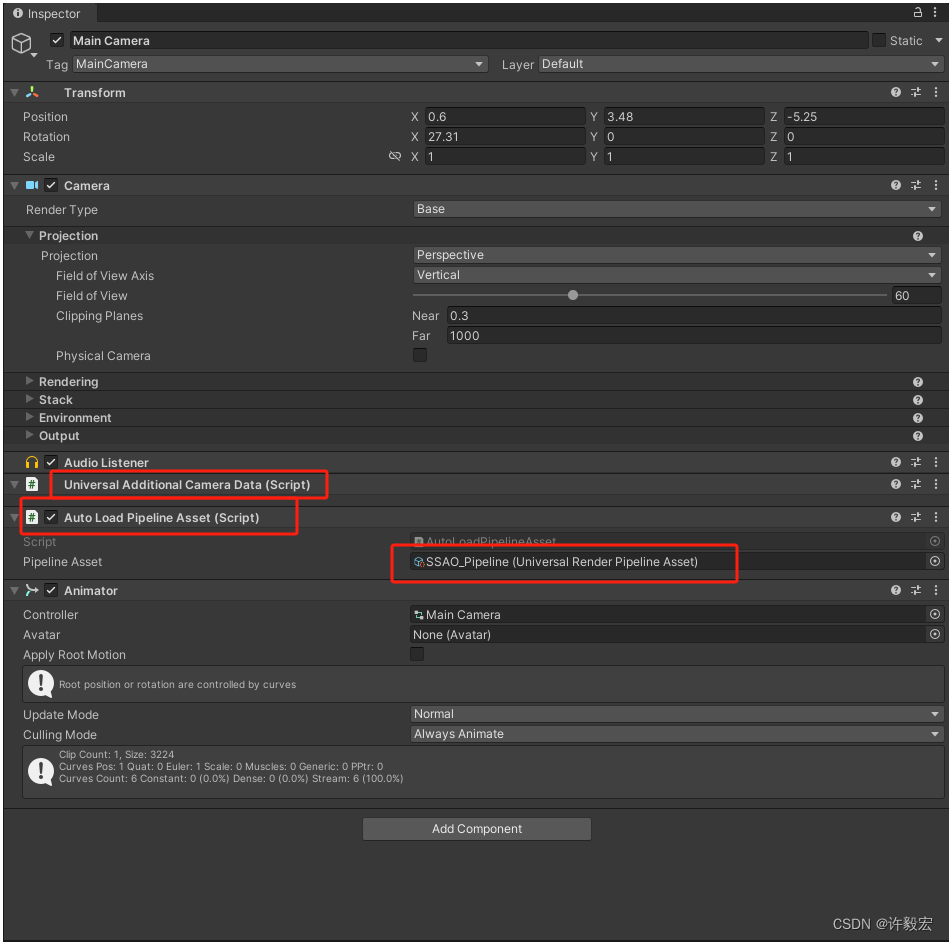The height and width of the screenshot is (942, 949).
Task: Enable Apply Root Motion
Action: (x=417, y=654)
